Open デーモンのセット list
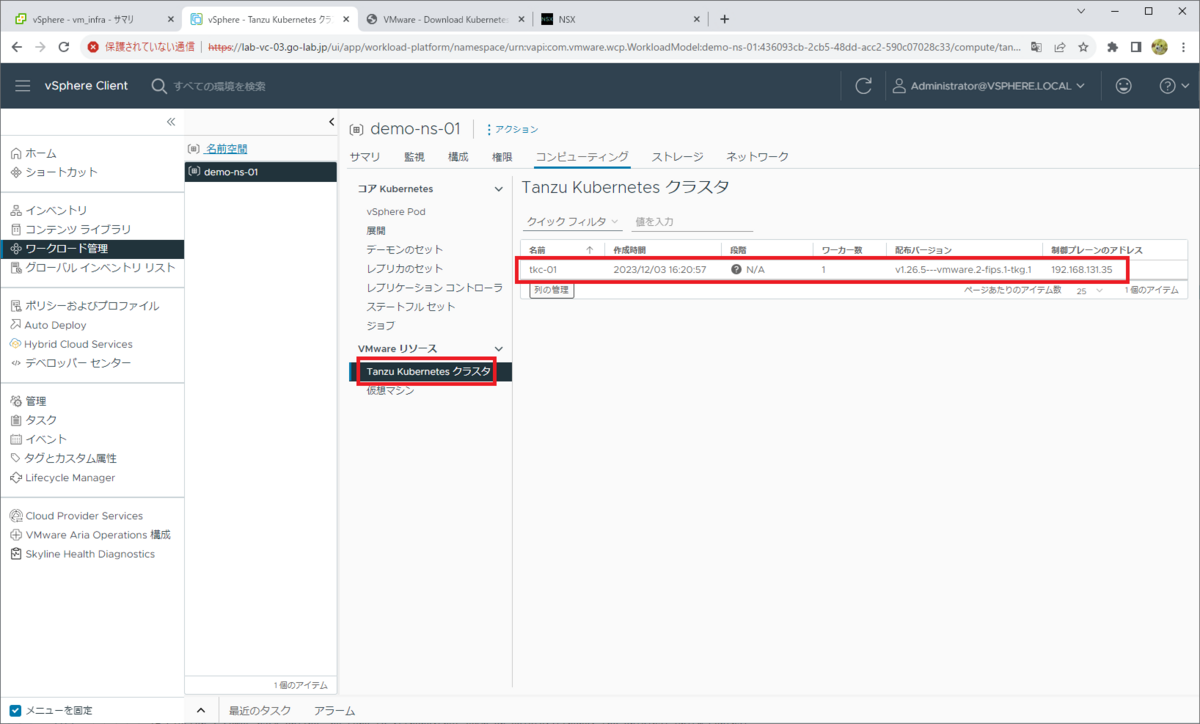The width and height of the screenshot is (1200, 724). (x=404, y=249)
